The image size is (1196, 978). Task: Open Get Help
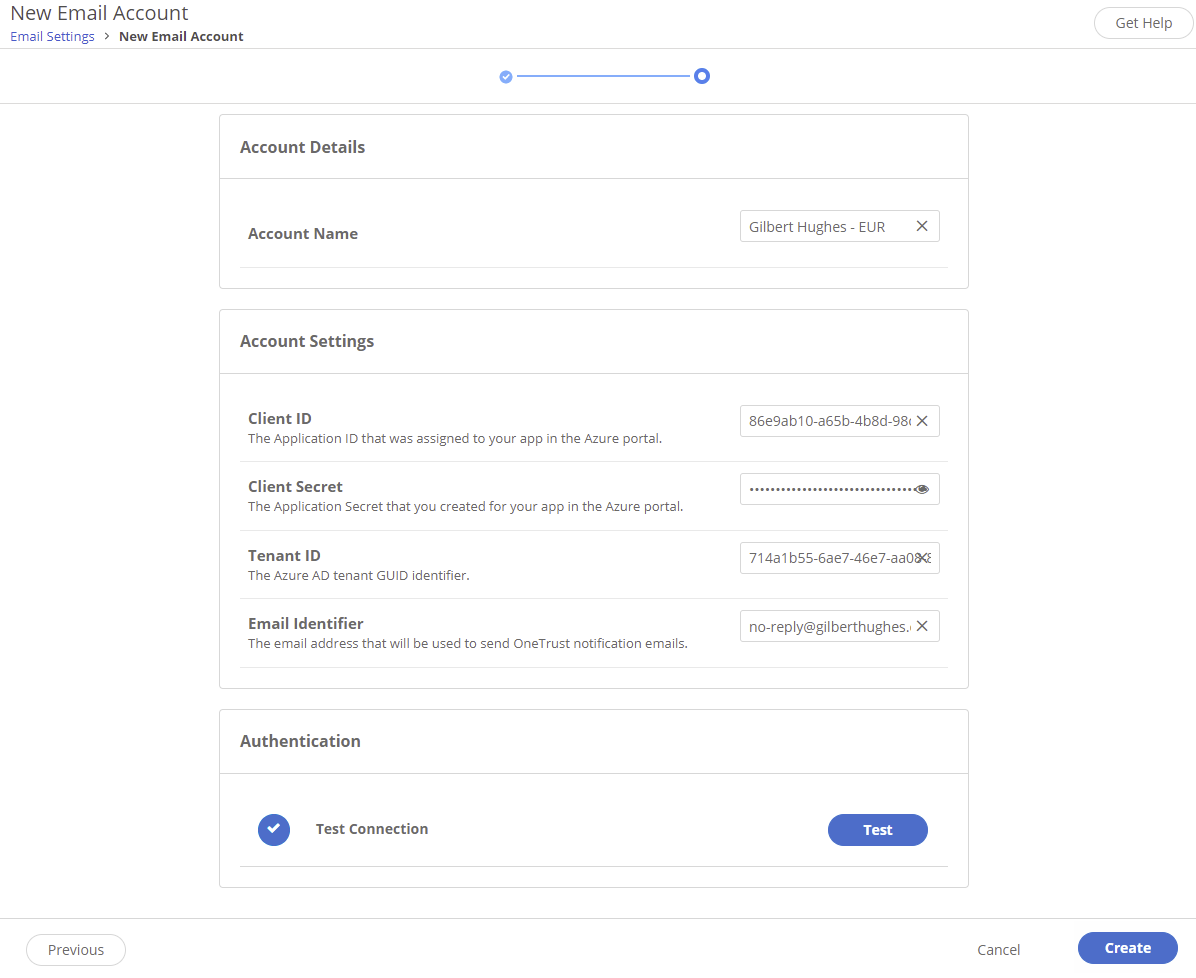pos(1143,22)
